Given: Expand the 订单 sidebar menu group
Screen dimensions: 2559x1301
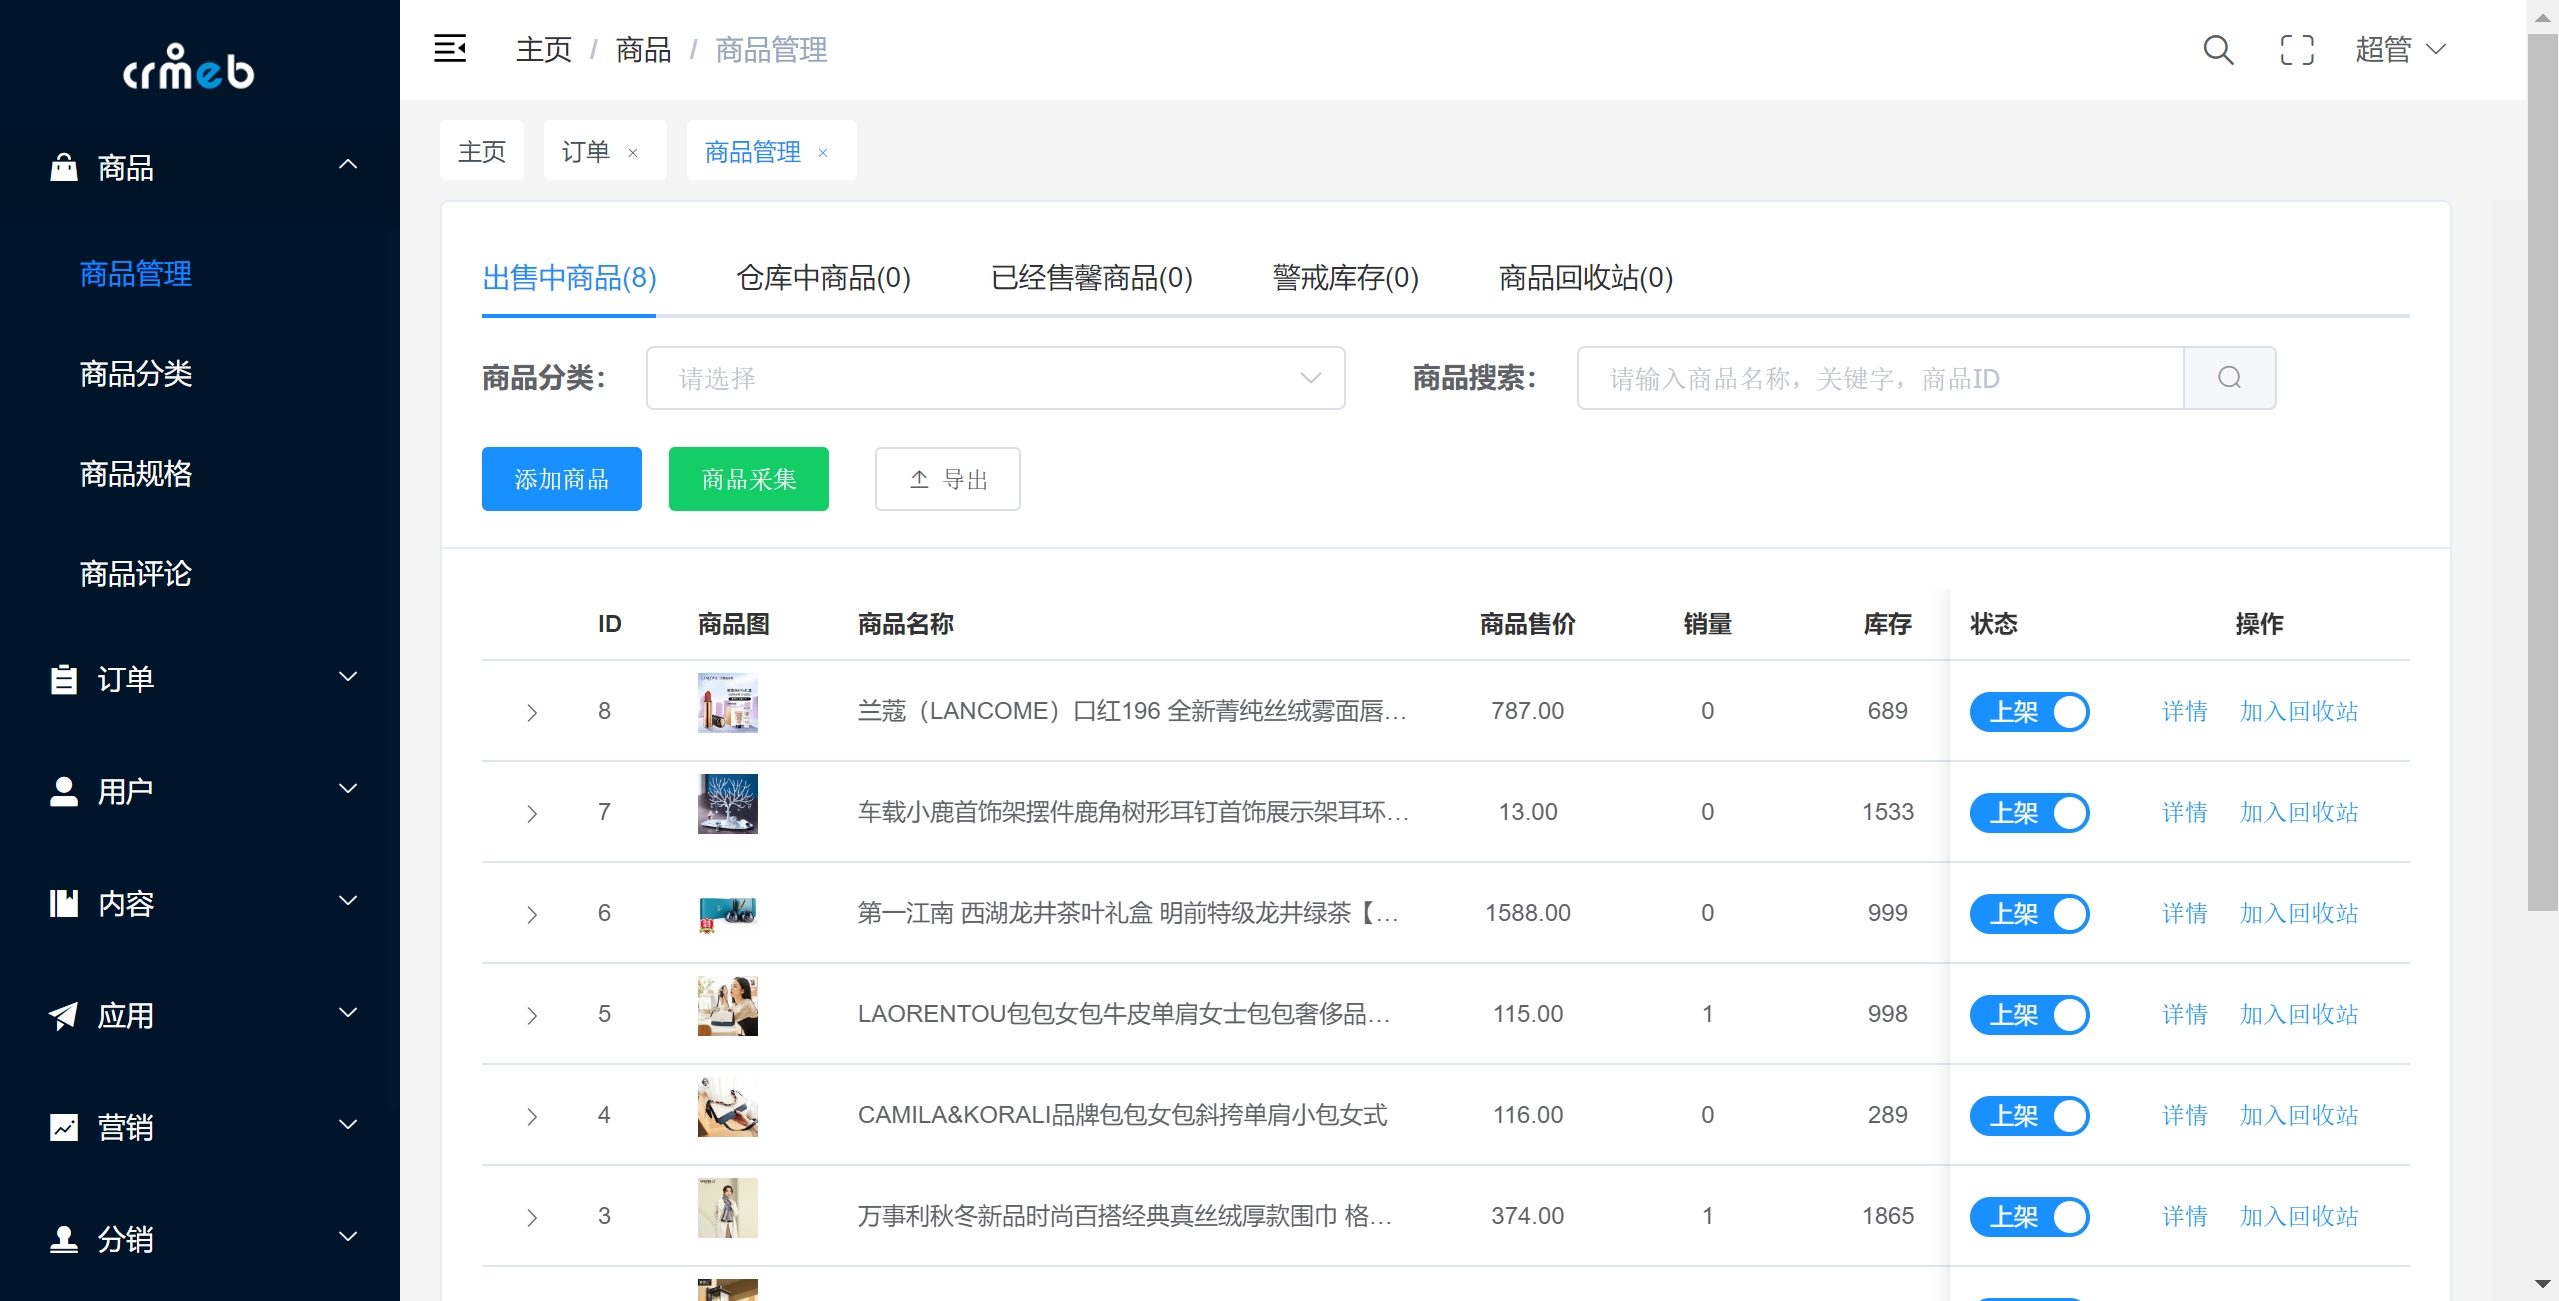Looking at the screenshot, I should point(200,679).
